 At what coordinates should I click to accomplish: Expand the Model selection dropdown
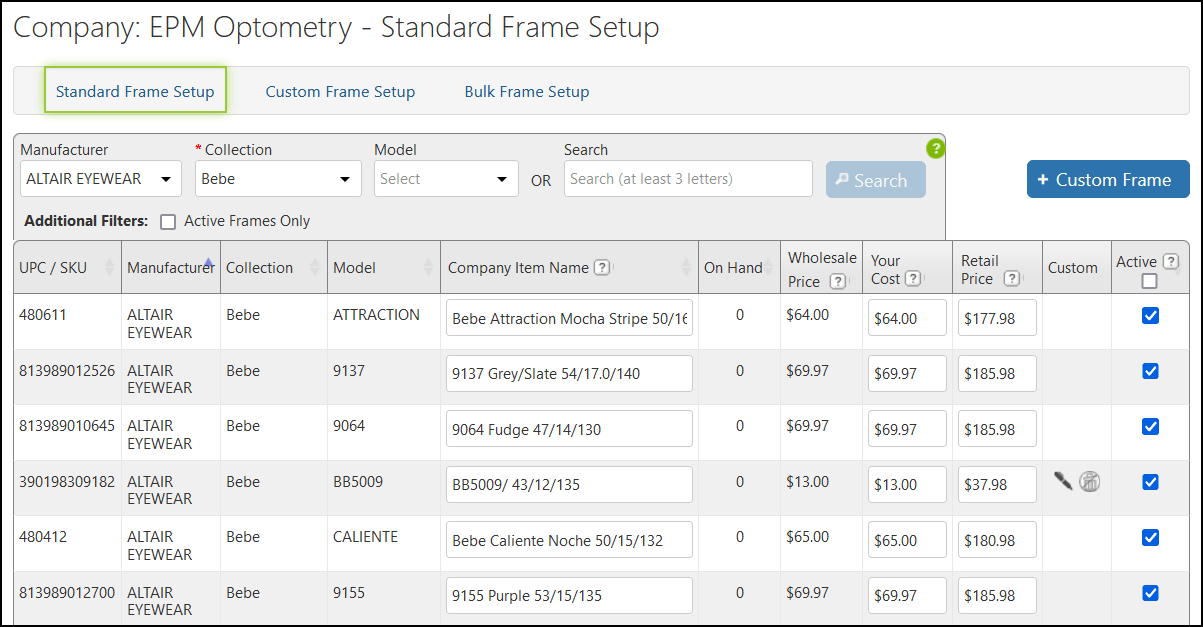pyautogui.click(x=446, y=178)
